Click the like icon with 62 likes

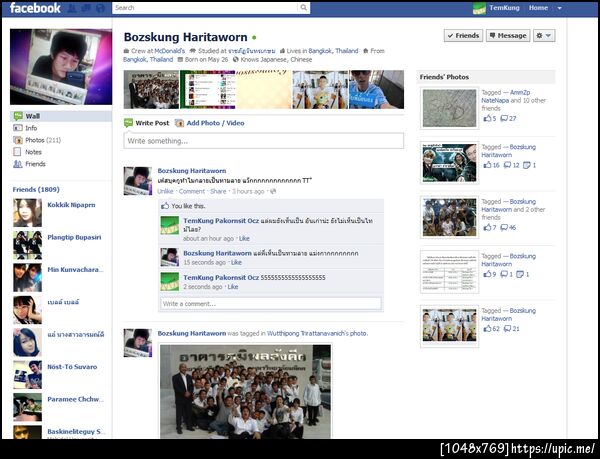(x=487, y=329)
